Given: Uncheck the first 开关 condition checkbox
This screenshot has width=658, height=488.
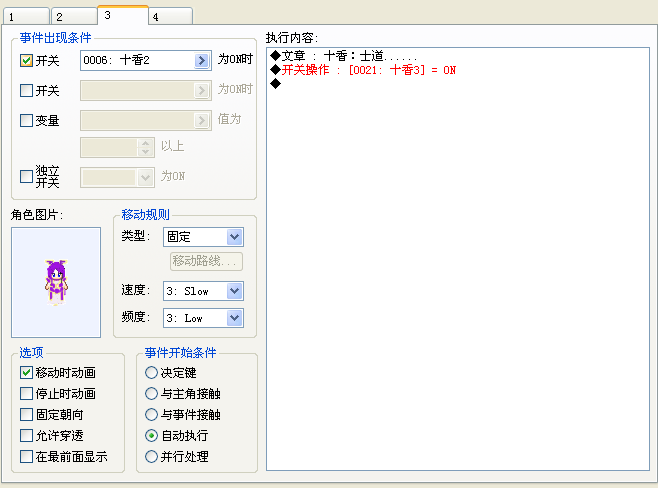Looking at the screenshot, I should tap(26, 60).
